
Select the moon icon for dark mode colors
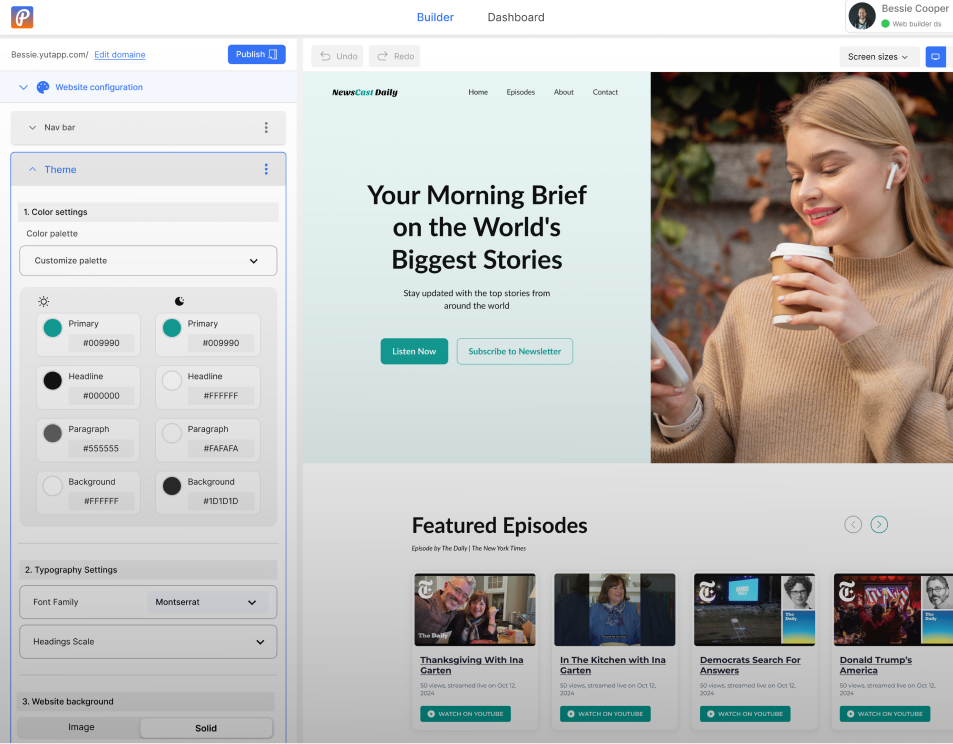[x=181, y=301]
